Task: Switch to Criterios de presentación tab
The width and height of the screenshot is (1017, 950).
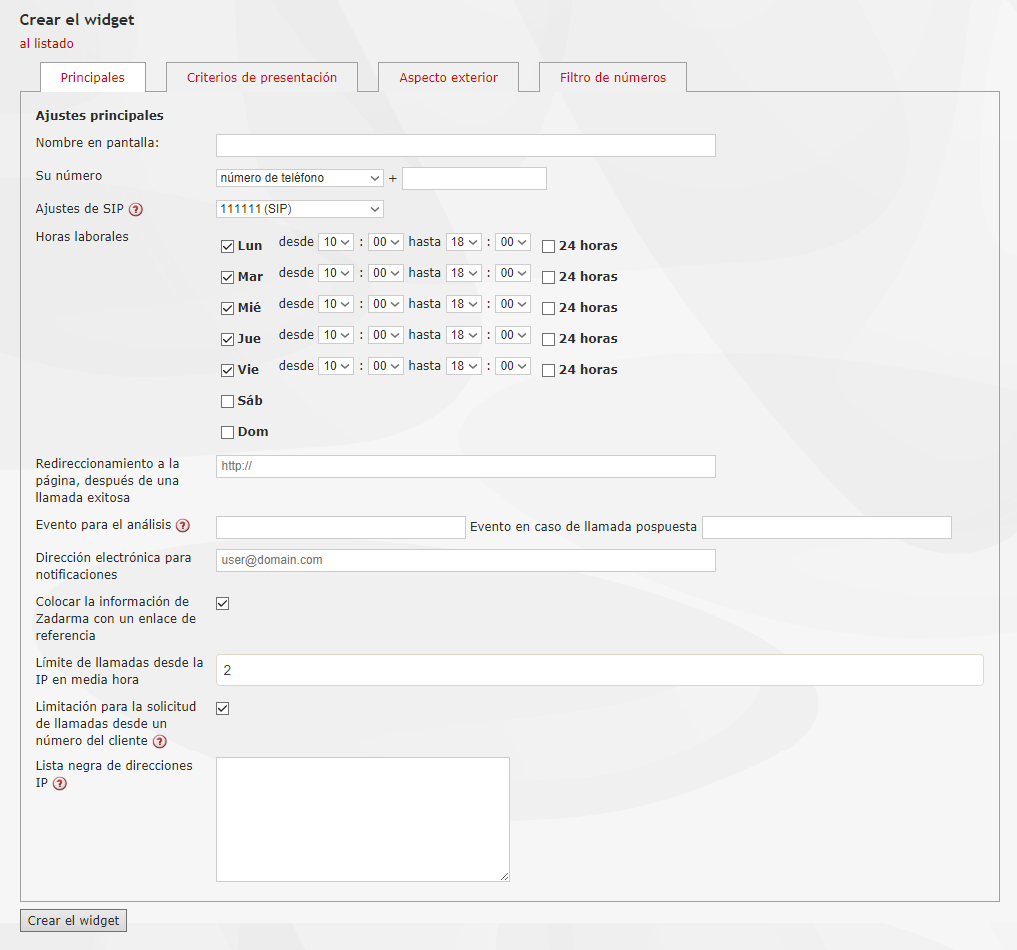Action: click(x=262, y=77)
